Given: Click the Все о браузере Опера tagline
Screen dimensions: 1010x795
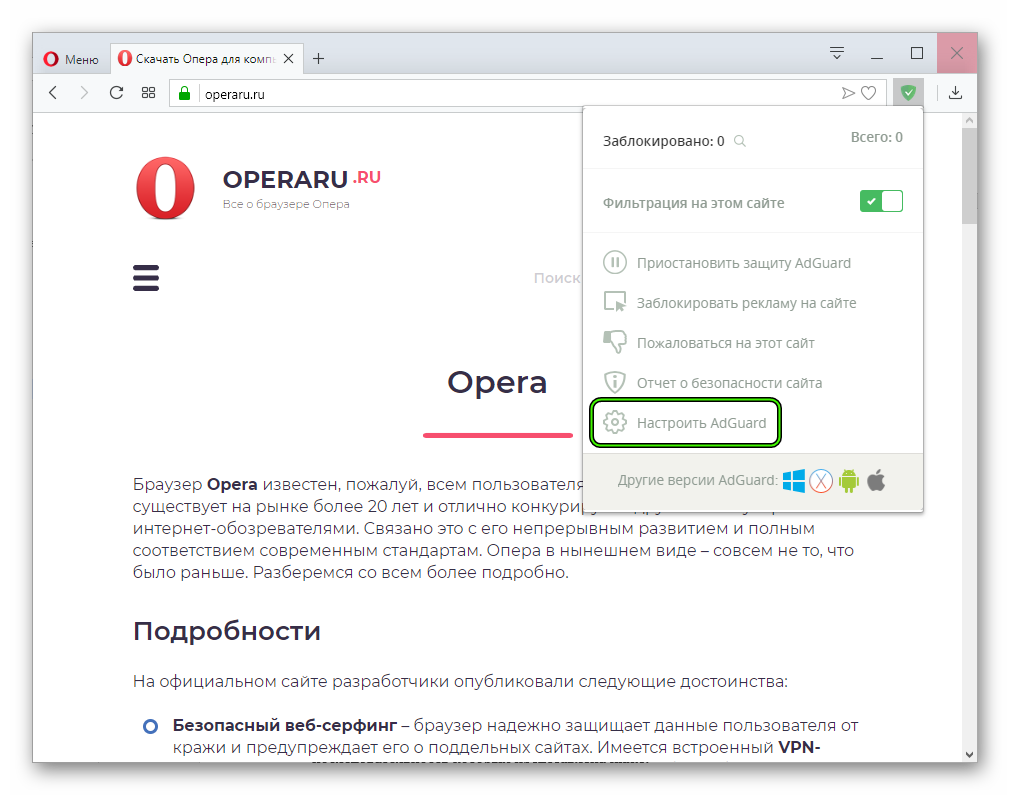Looking at the screenshot, I should click(286, 204).
